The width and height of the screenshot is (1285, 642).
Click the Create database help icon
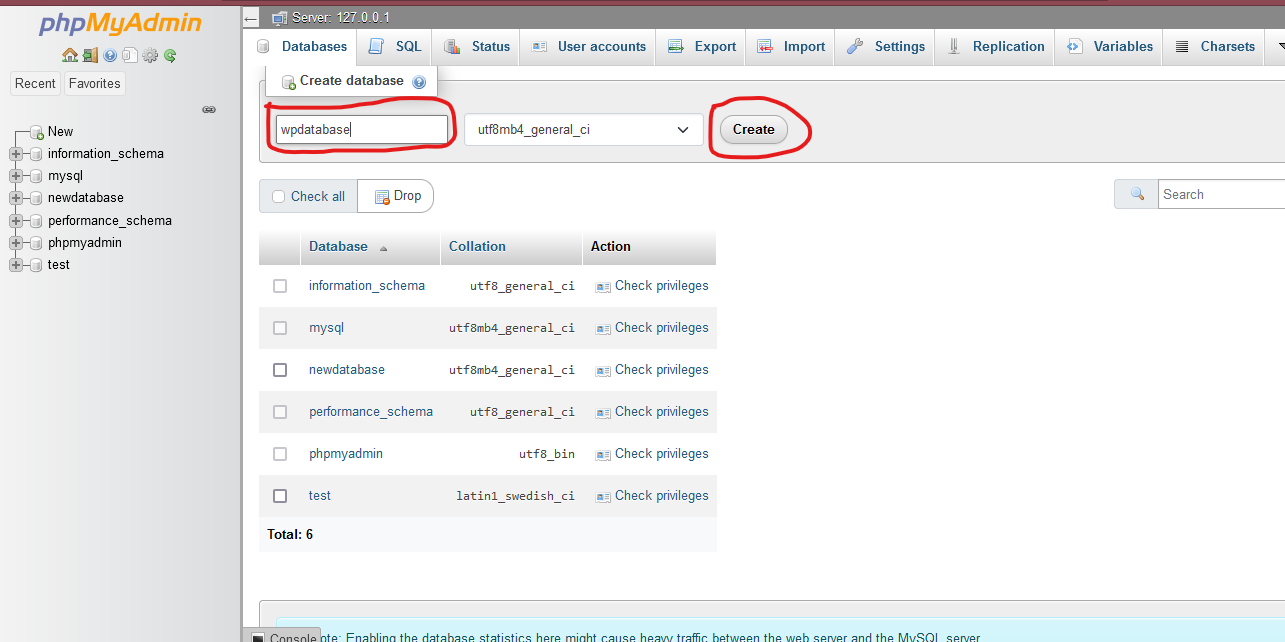[419, 82]
